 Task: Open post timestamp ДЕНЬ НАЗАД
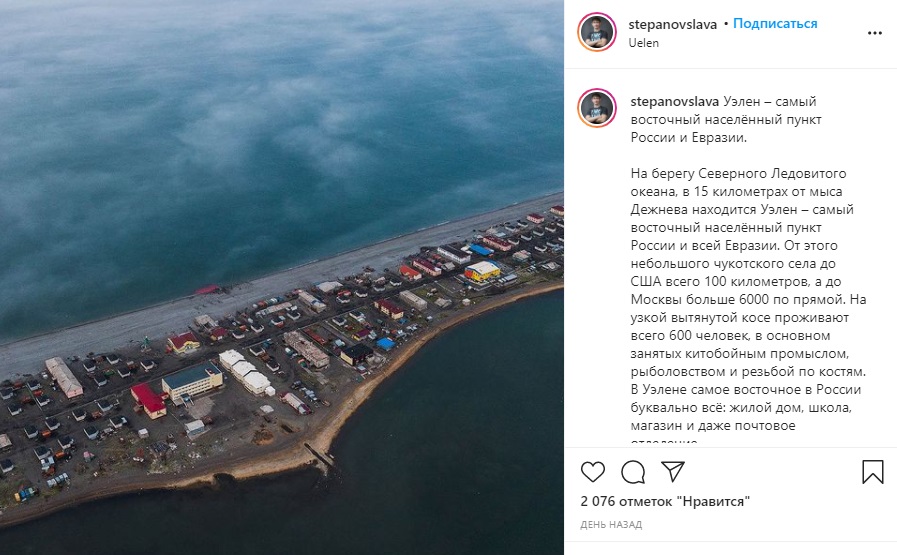pos(611,524)
